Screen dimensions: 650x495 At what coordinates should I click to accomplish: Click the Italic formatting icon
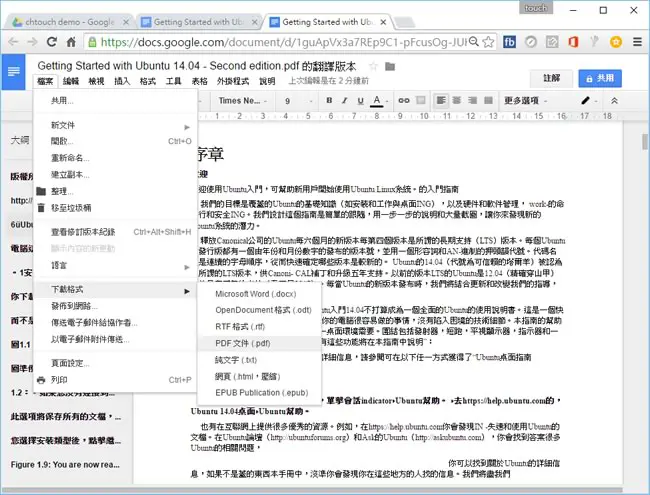point(344,100)
